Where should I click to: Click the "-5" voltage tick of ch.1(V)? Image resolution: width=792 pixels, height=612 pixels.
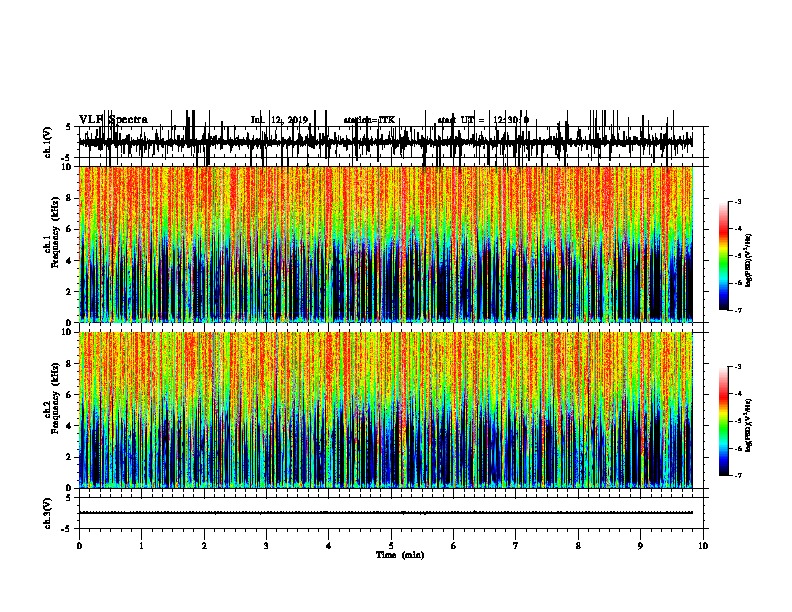point(68,158)
